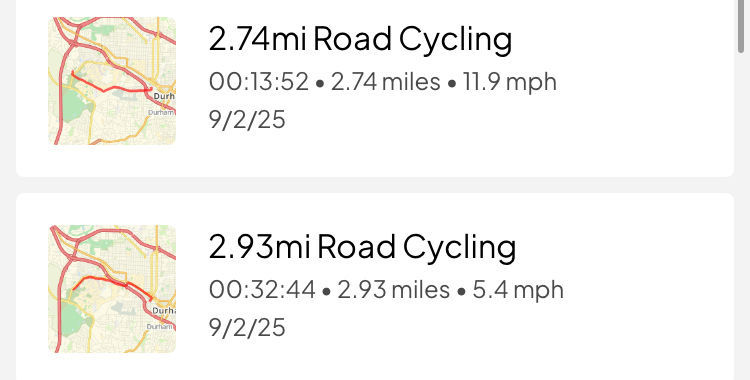Click the vertical scrollbar thumb
750x380 pixels.
[741, 25]
